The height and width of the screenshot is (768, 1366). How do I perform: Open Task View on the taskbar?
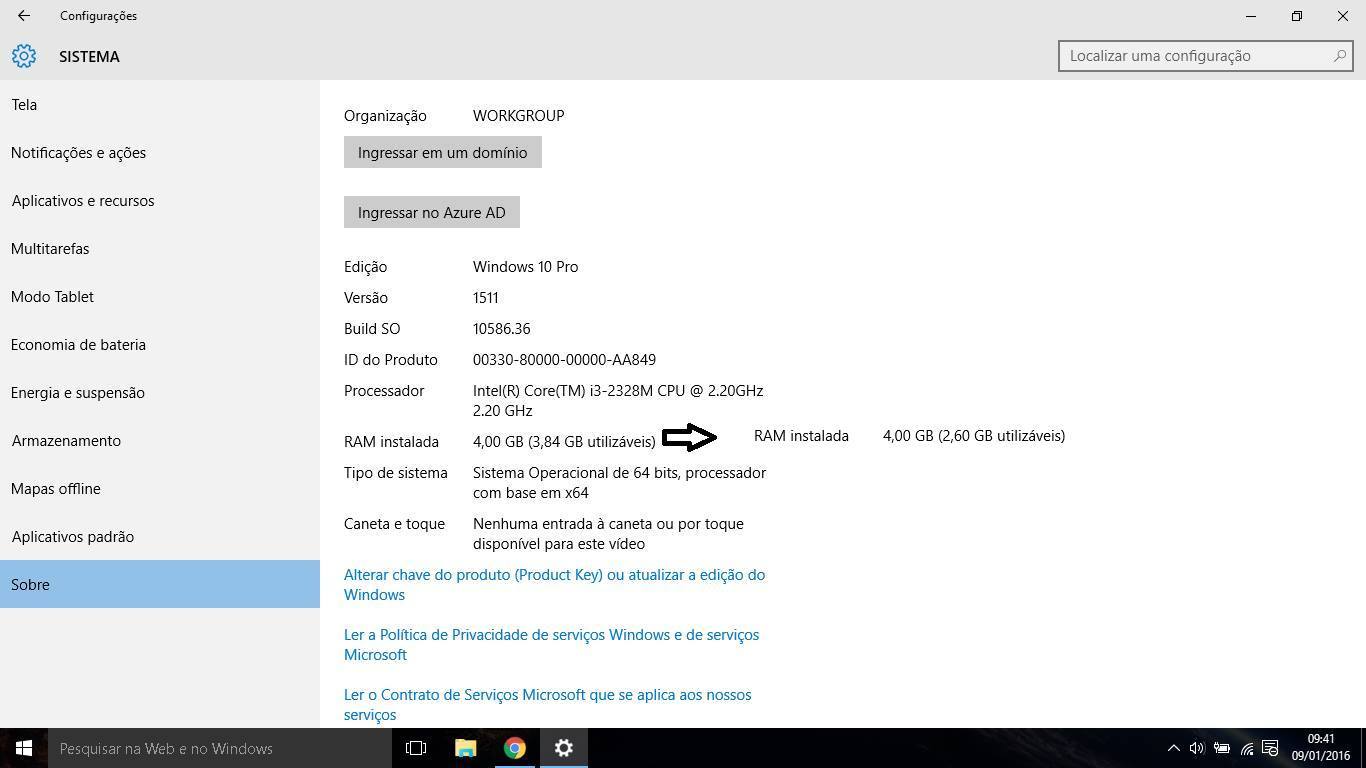(416, 748)
